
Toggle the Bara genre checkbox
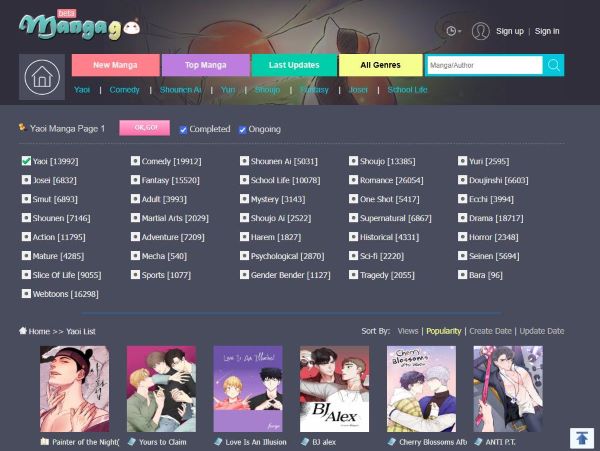(462, 274)
